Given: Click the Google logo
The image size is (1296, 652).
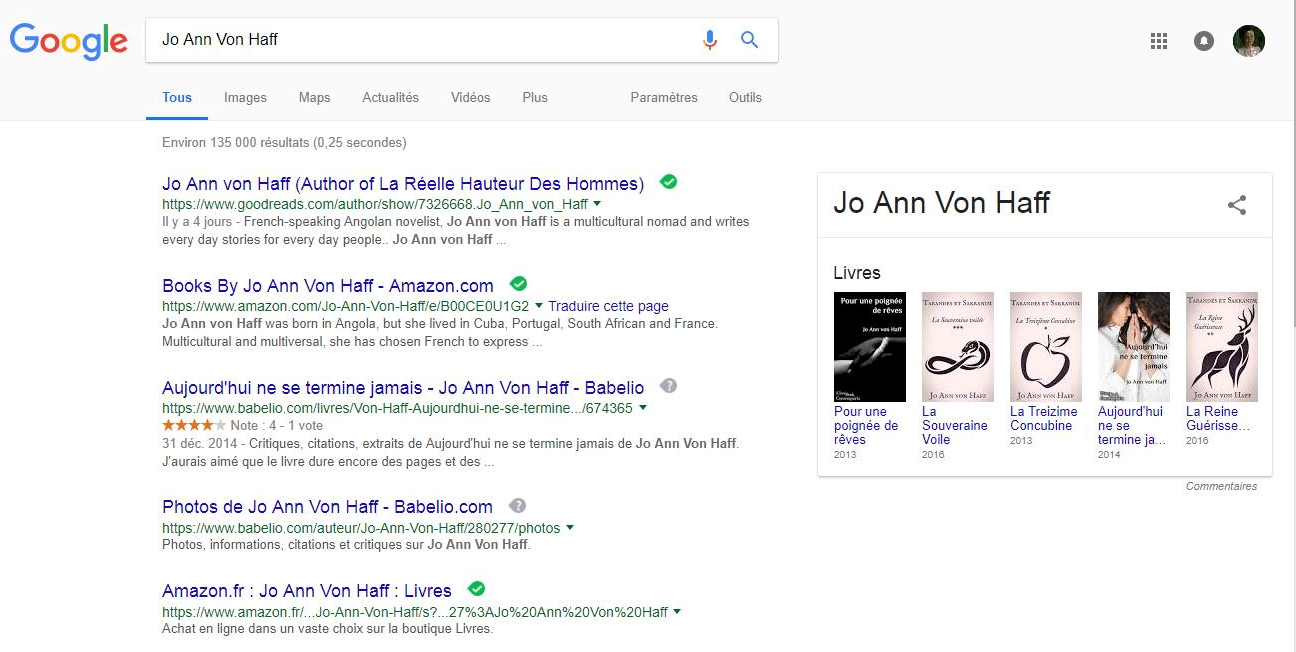Looking at the screenshot, I should (68, 41).
